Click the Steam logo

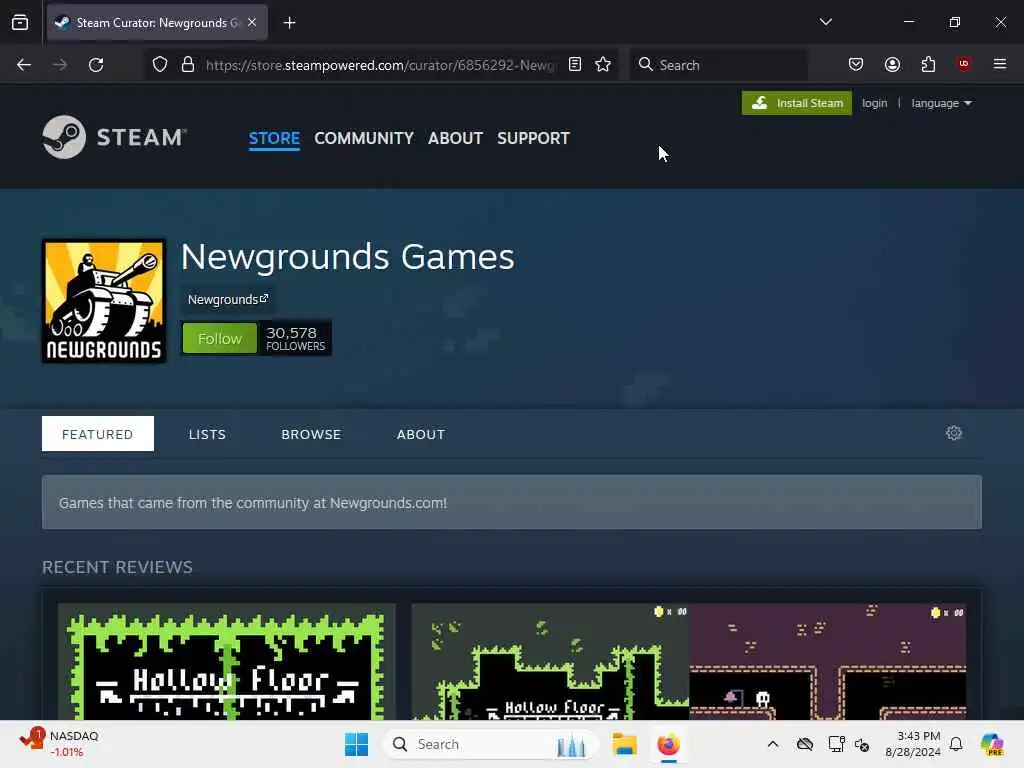pos(115,137)
